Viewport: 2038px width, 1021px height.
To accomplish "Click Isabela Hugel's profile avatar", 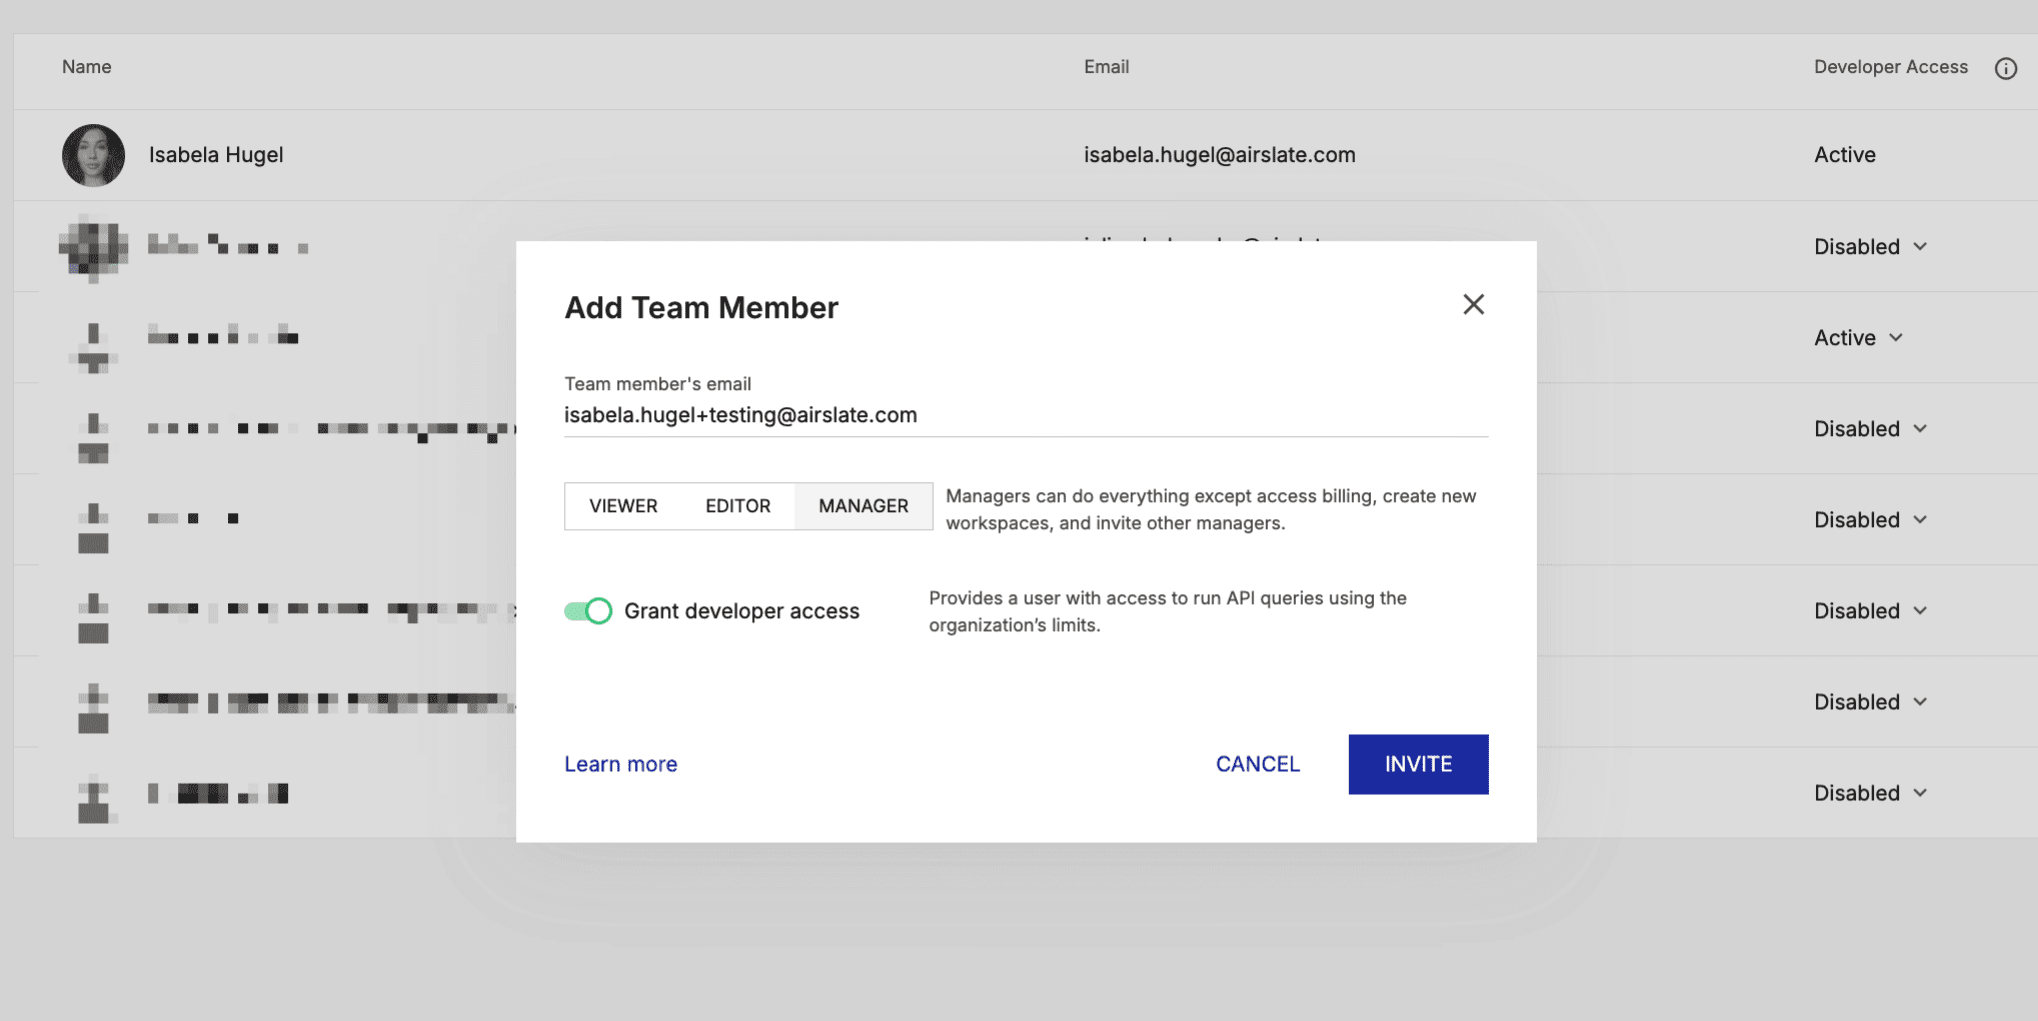I will click(x=93, y=155).
